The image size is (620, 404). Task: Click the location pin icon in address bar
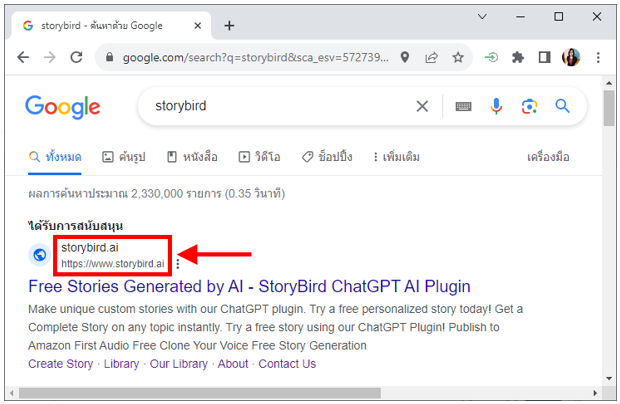click(405, 58)
